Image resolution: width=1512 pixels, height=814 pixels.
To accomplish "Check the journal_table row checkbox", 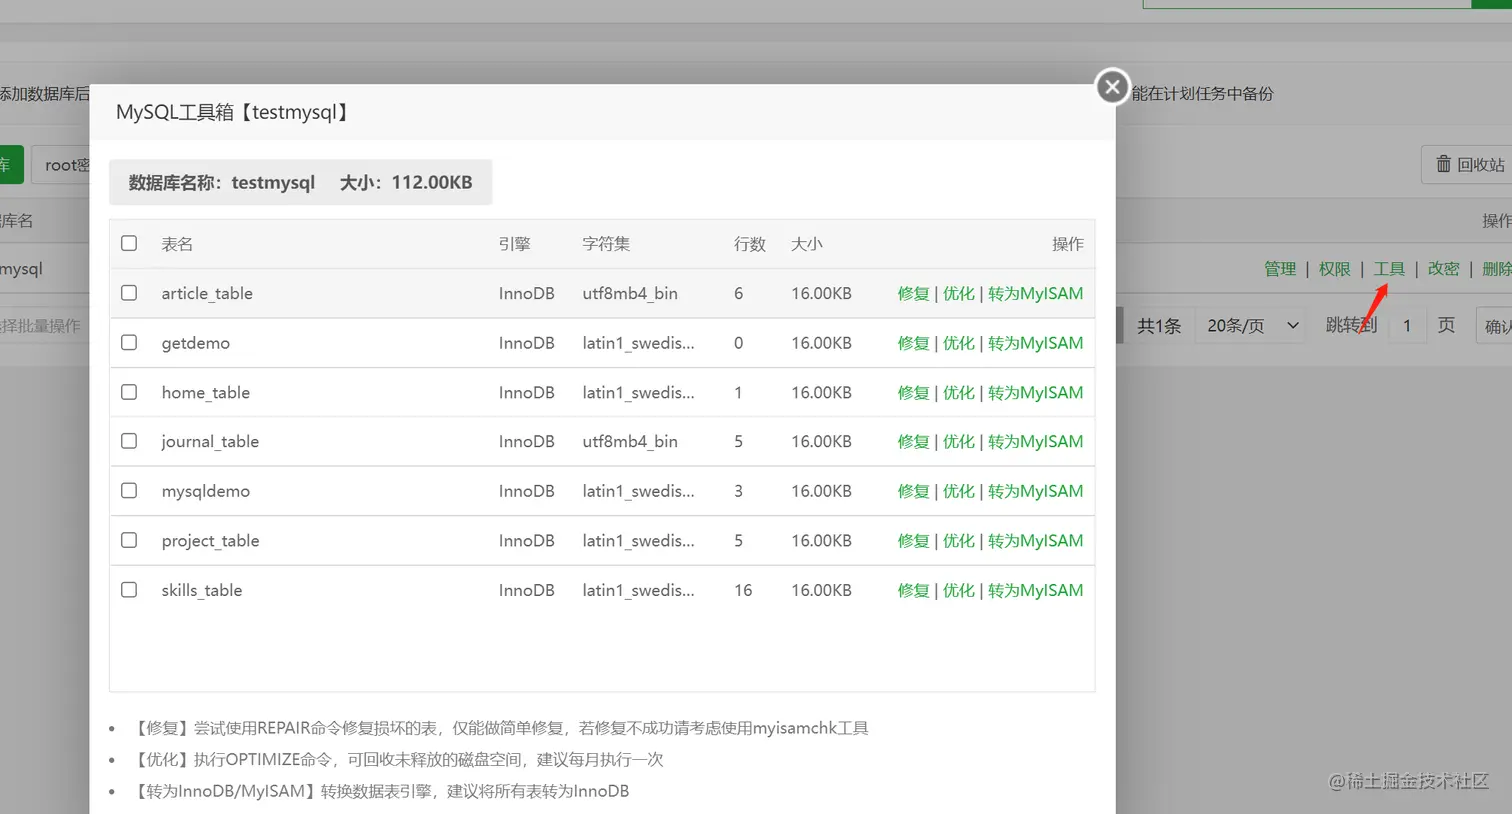I will (x=129, y=441).
